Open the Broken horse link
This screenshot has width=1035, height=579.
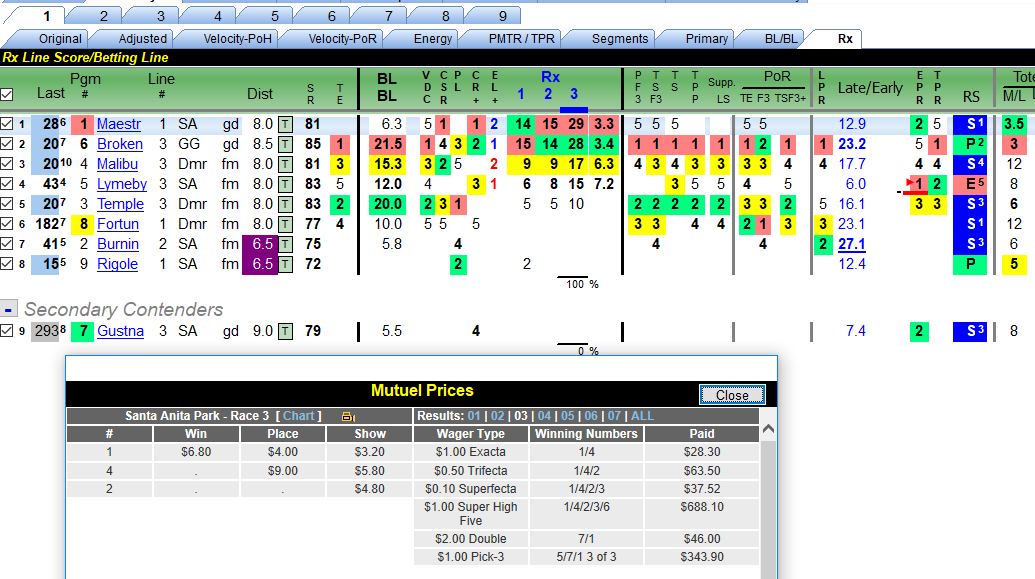click(119, 144)
